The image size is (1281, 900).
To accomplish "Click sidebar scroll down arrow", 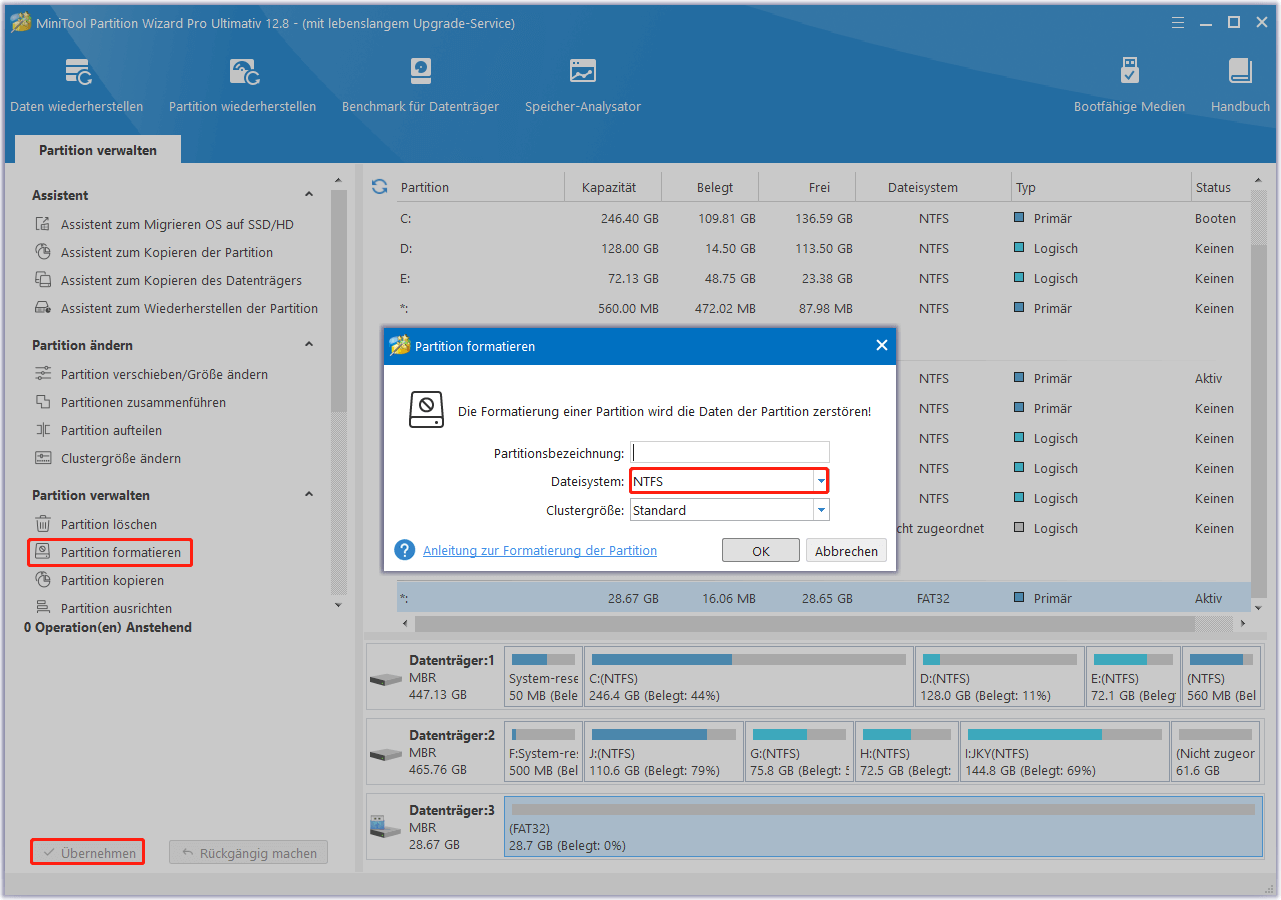I will click(x=338, y=604).
